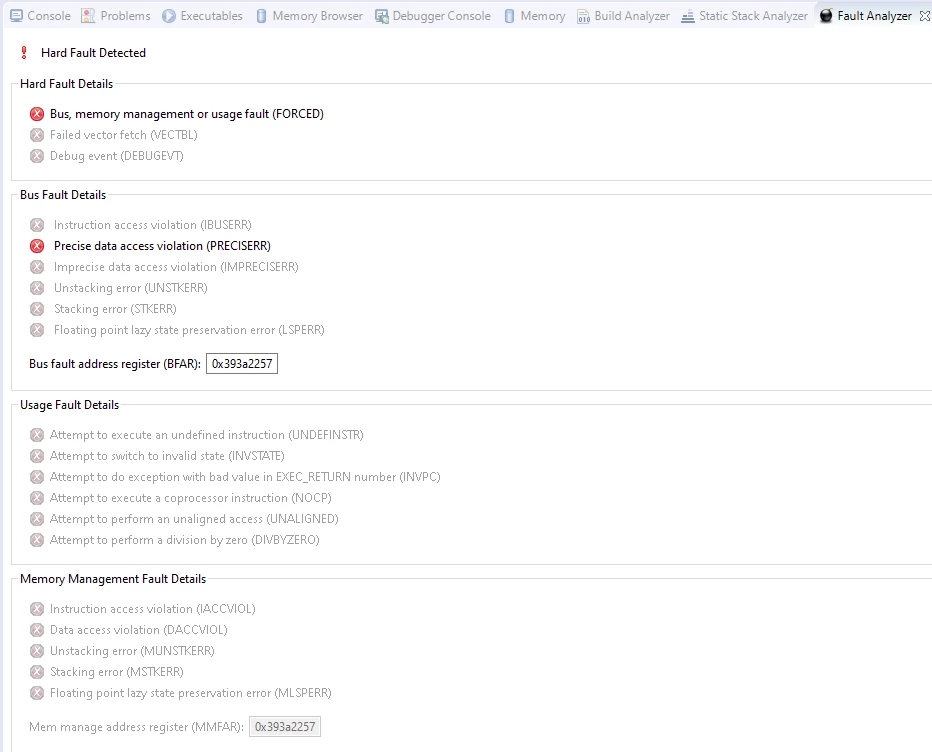Select 'Bus, memory management or usage fault (FORCED)'
This screenshot has width=932, height=752.
click(187, 114)
